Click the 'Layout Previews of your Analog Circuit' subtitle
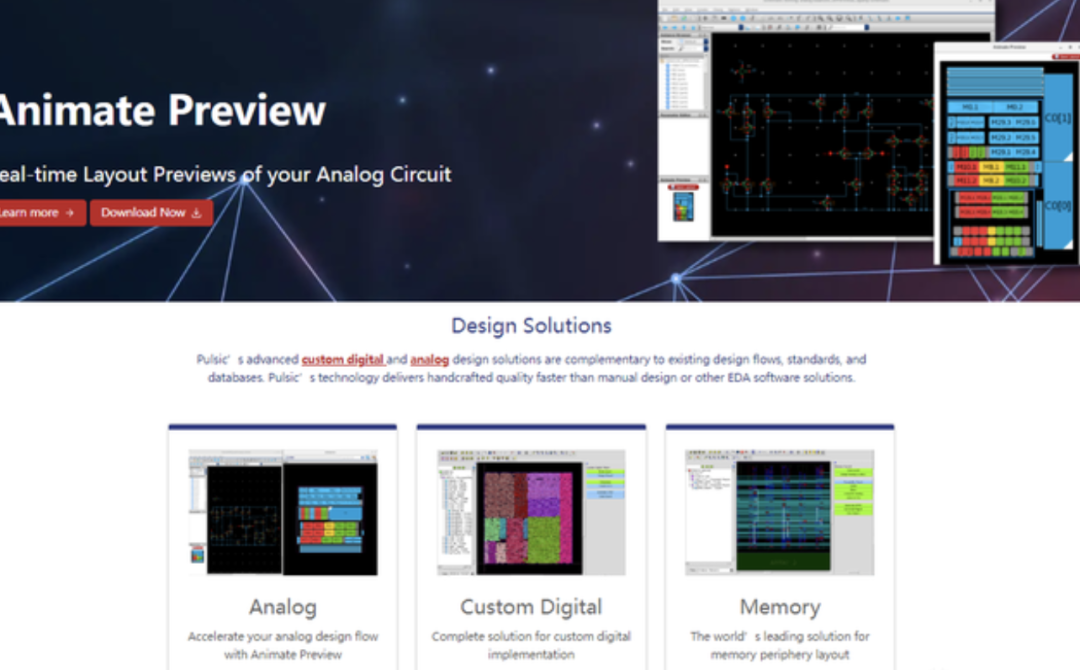This screenshot has width=1080, height=670. tap(267, 175)
